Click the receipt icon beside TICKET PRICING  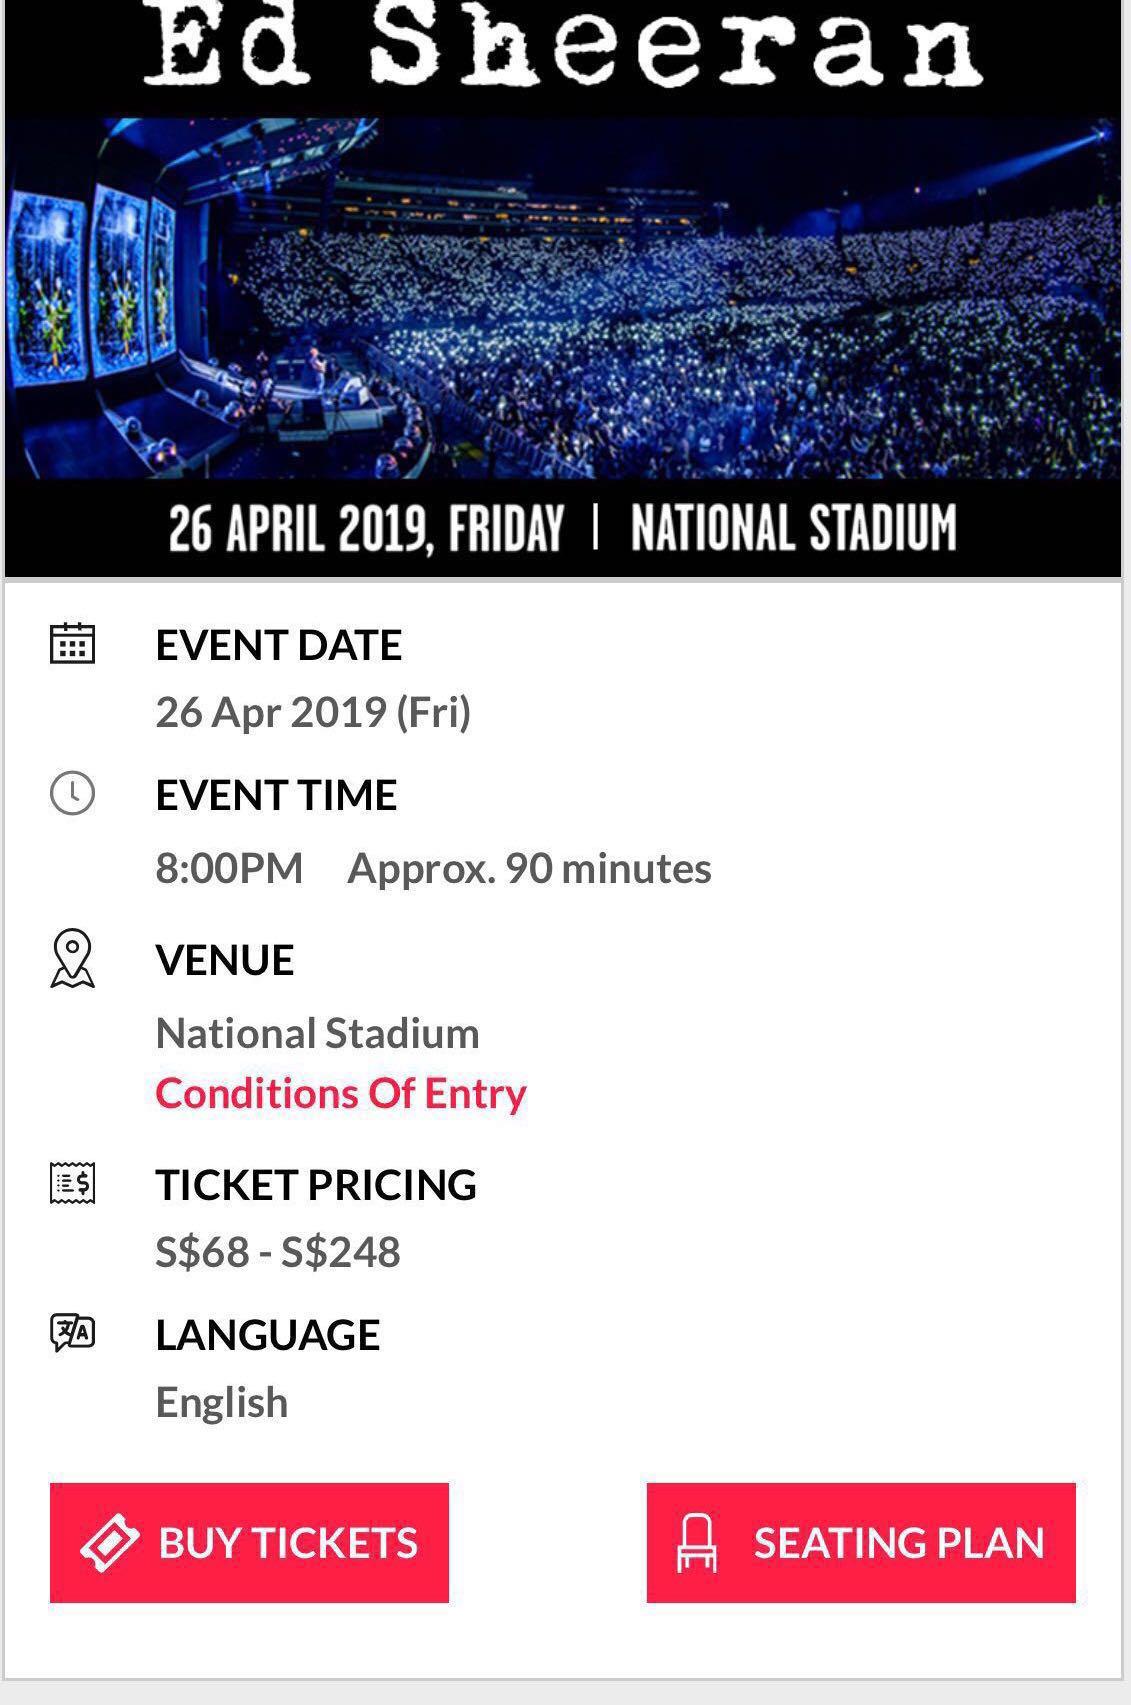(x=73, y=1187)
